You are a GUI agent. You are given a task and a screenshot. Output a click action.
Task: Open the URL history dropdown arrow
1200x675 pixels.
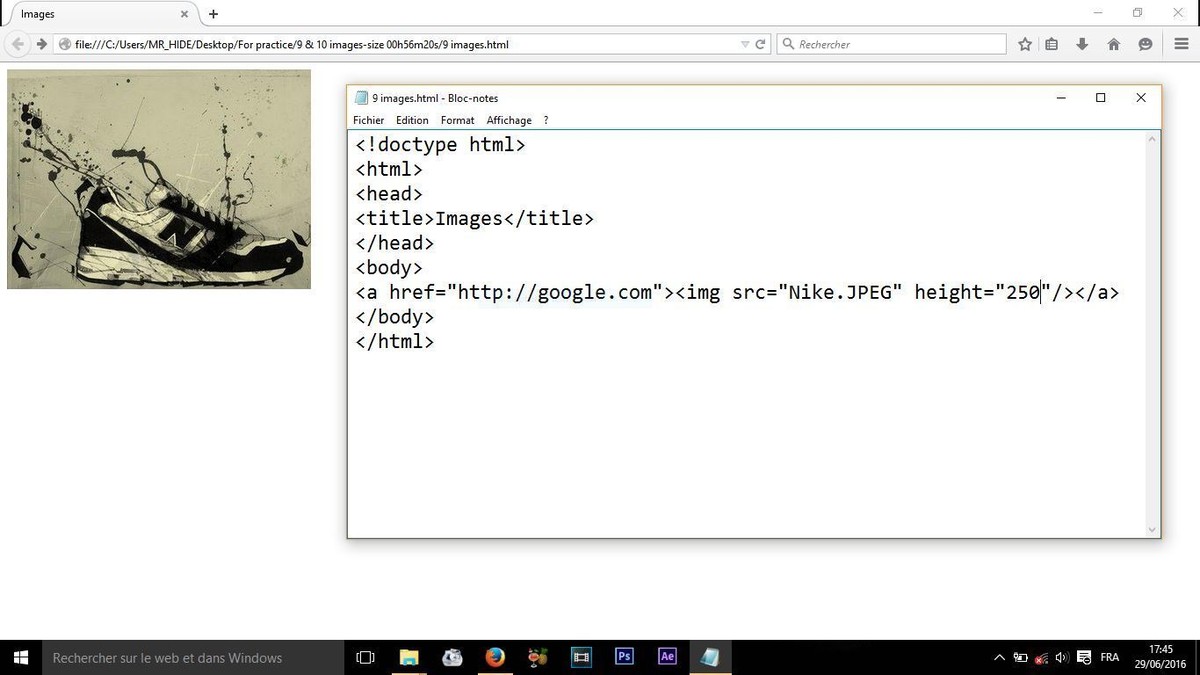[x=744, y=44]
